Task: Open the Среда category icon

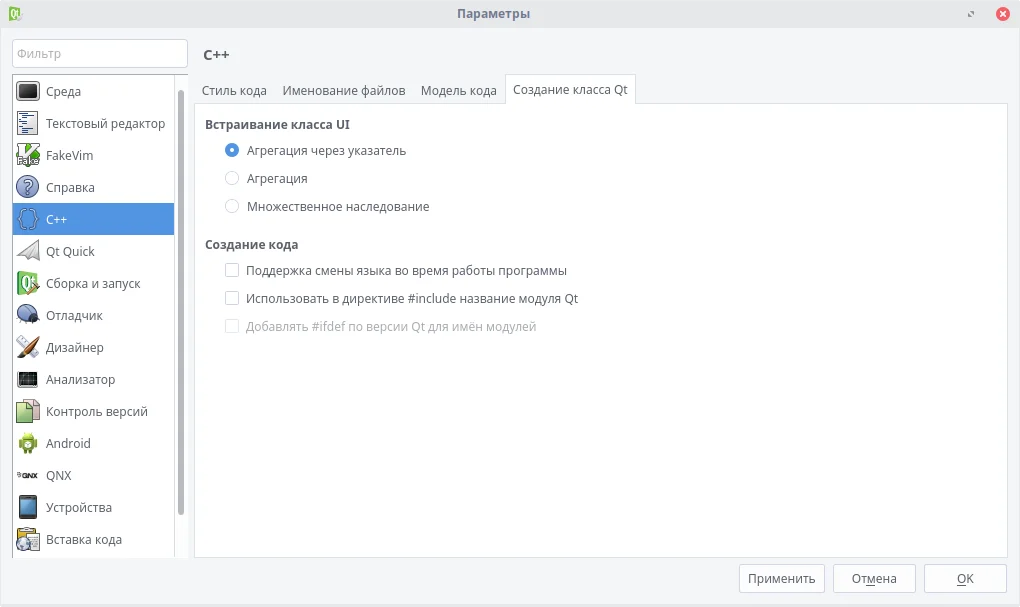Action: point(28,92)
